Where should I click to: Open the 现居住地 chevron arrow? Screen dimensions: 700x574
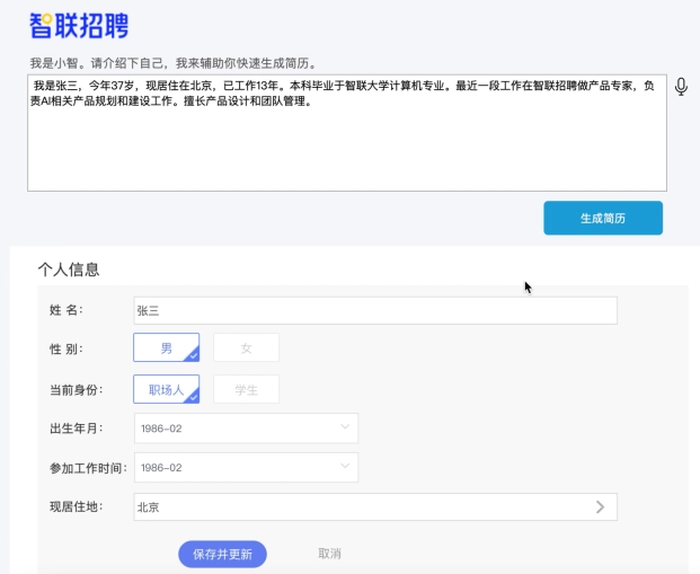click(600, 507)
